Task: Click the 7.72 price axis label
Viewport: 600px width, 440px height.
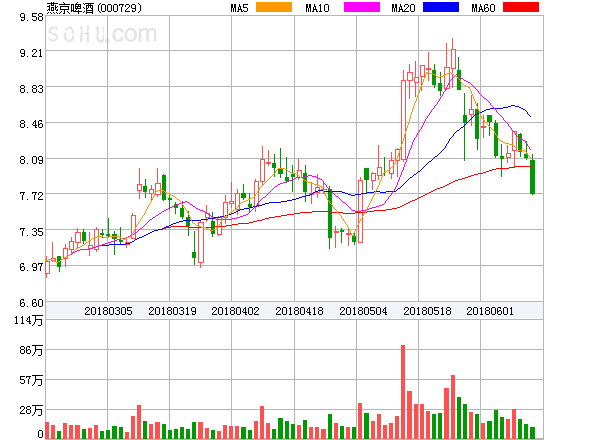Action: pyautogui.click(x=31, y=196)
